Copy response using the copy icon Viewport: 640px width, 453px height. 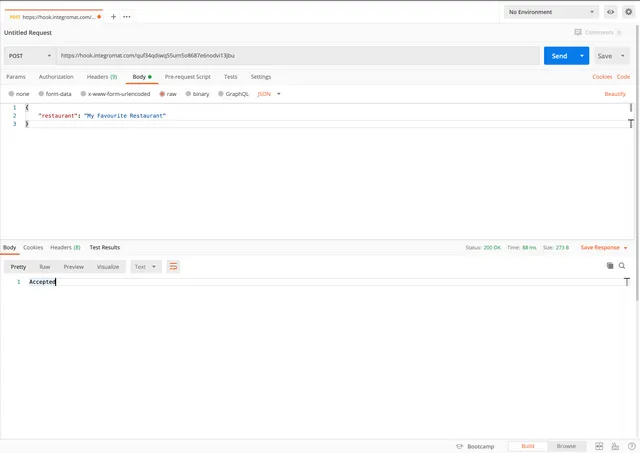[609, 266]
